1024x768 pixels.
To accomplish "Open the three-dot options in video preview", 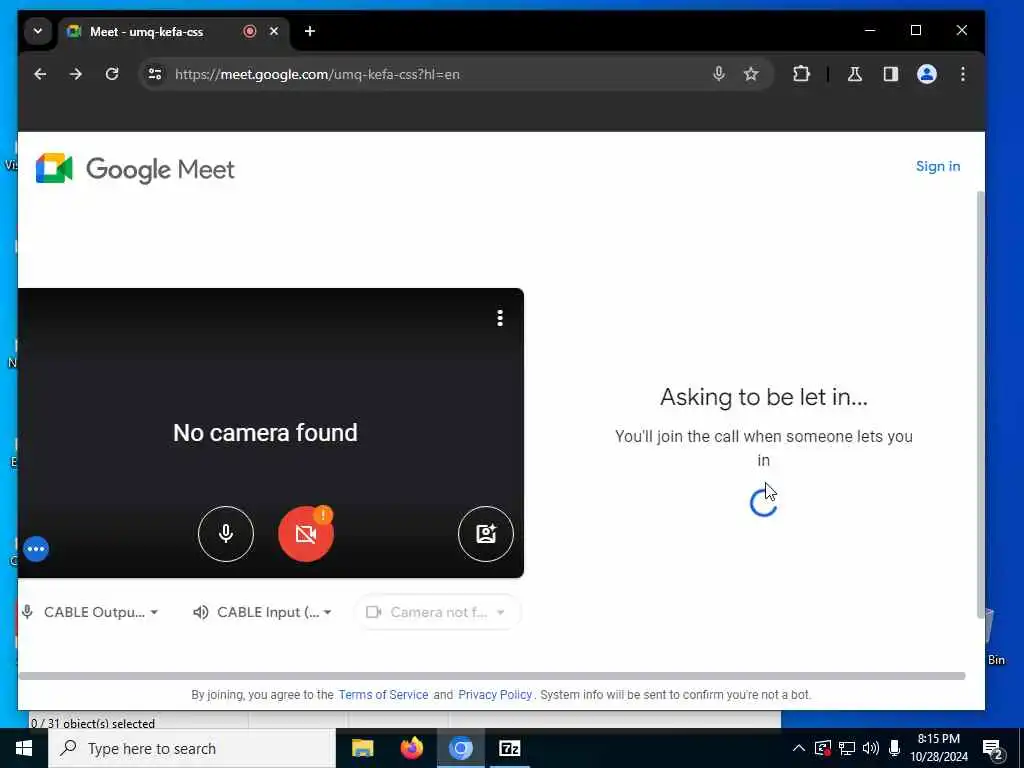I will coord(500,318).
